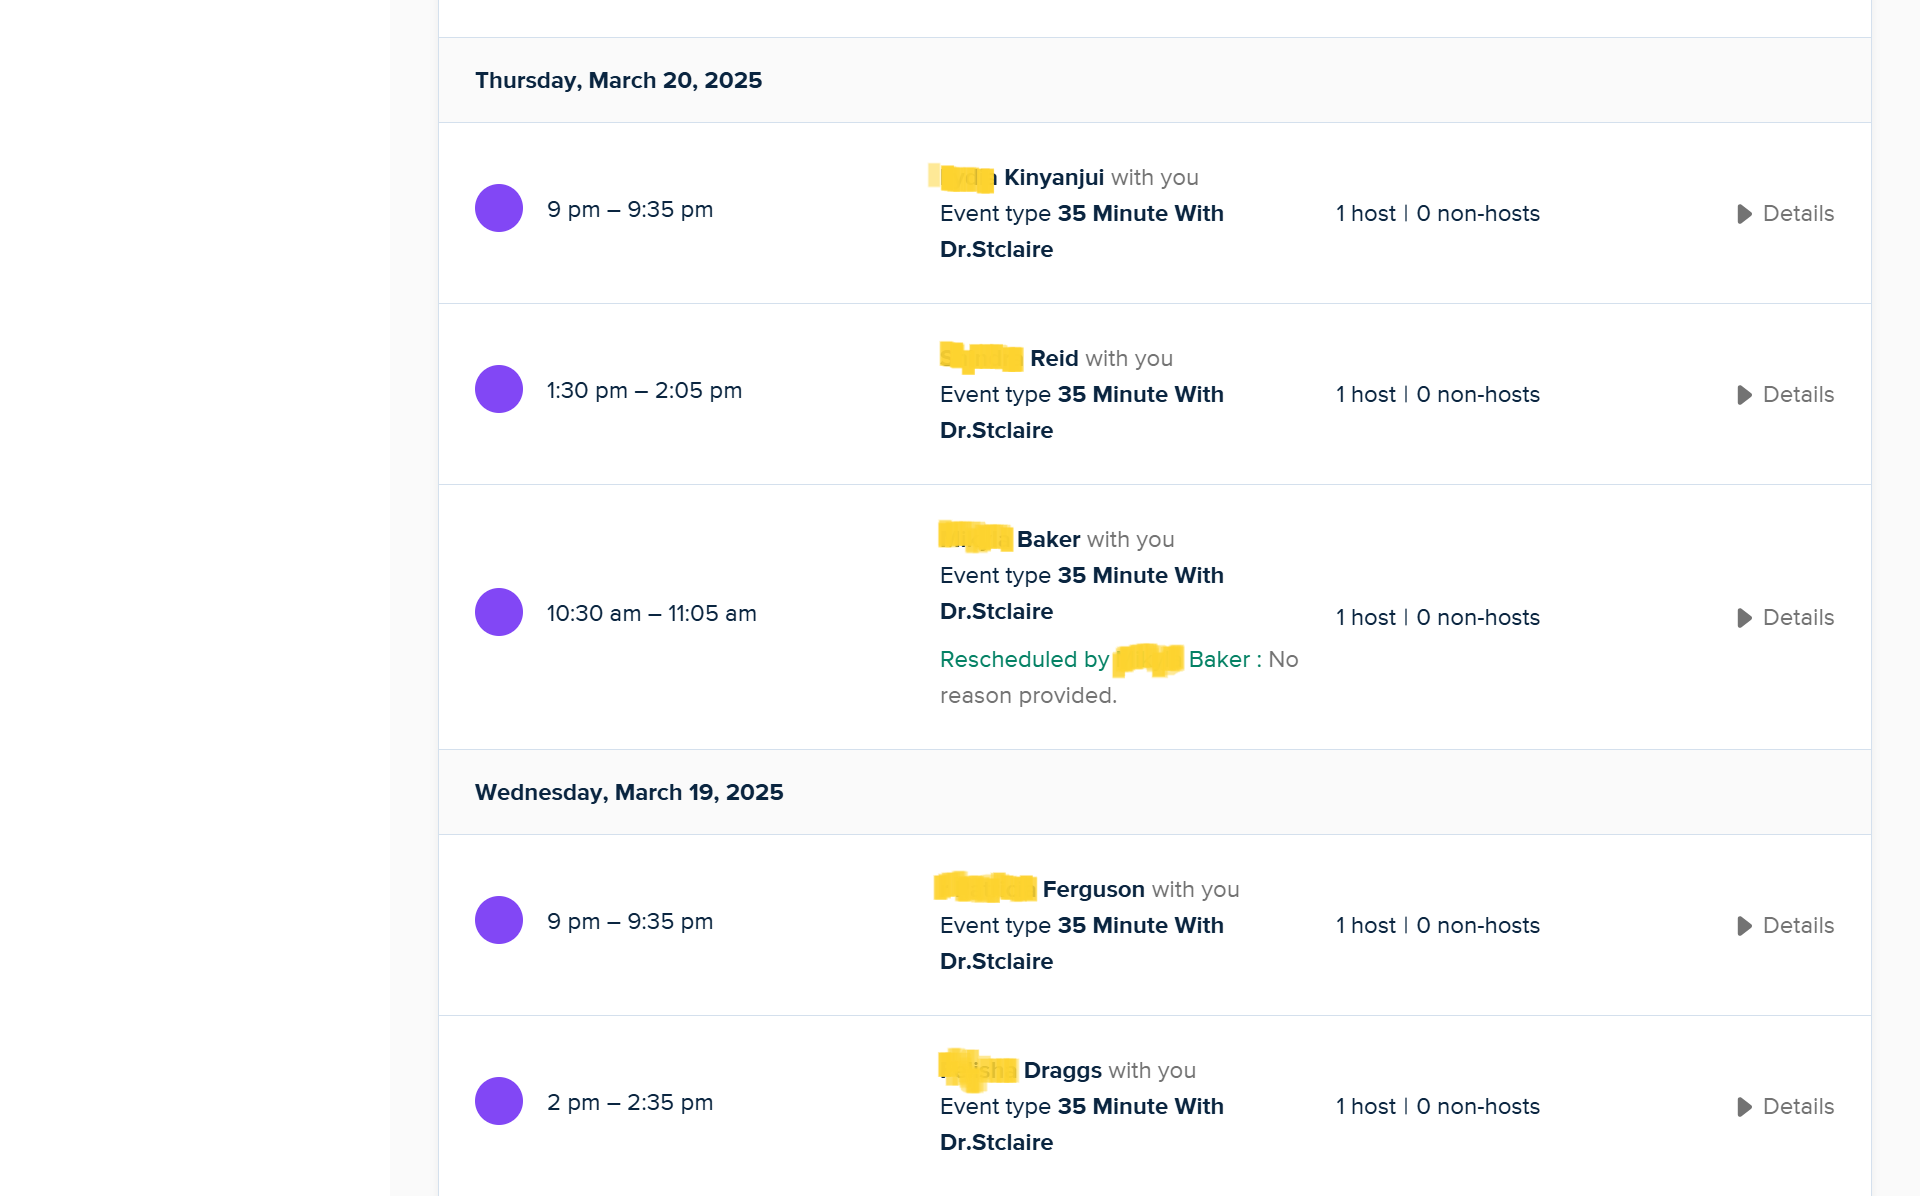The height and width of the screenshot is (1196, 1920).
Task: Click the 35 Minute With Dr.Stclaire event type
Action: [x=1141, y=213]
